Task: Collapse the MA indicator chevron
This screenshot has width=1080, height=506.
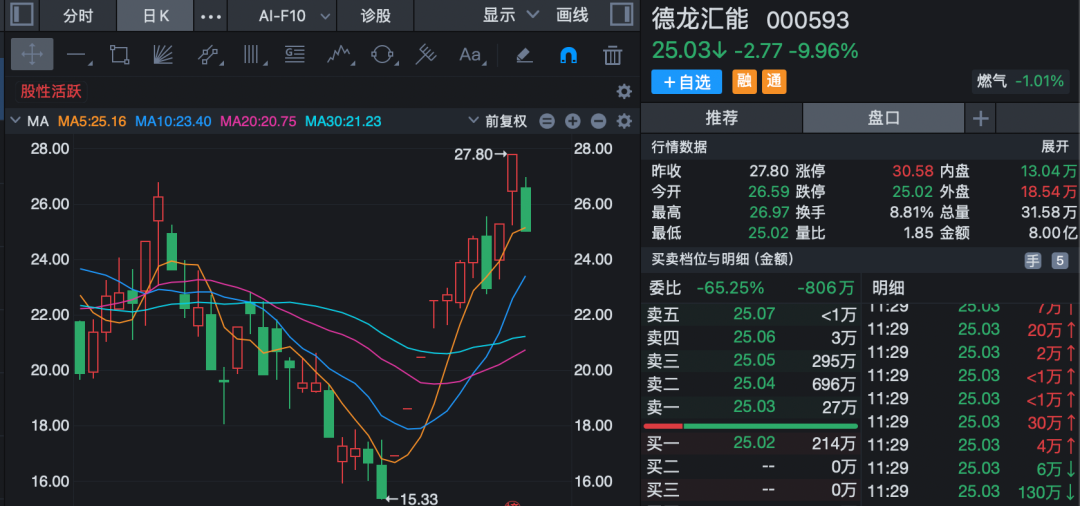Action: [x=17, y=122]
